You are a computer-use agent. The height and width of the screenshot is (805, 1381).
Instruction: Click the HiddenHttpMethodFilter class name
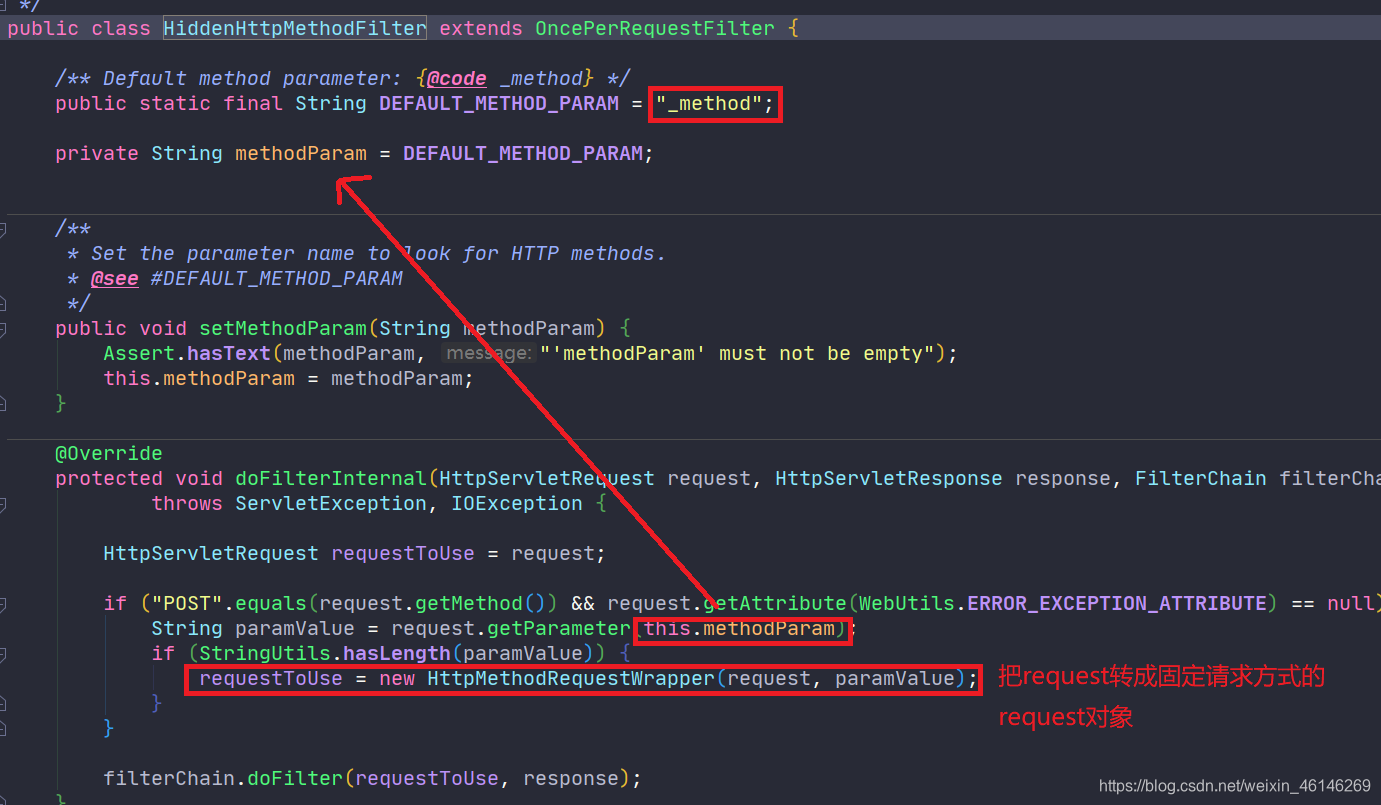[x=295, y=28]
